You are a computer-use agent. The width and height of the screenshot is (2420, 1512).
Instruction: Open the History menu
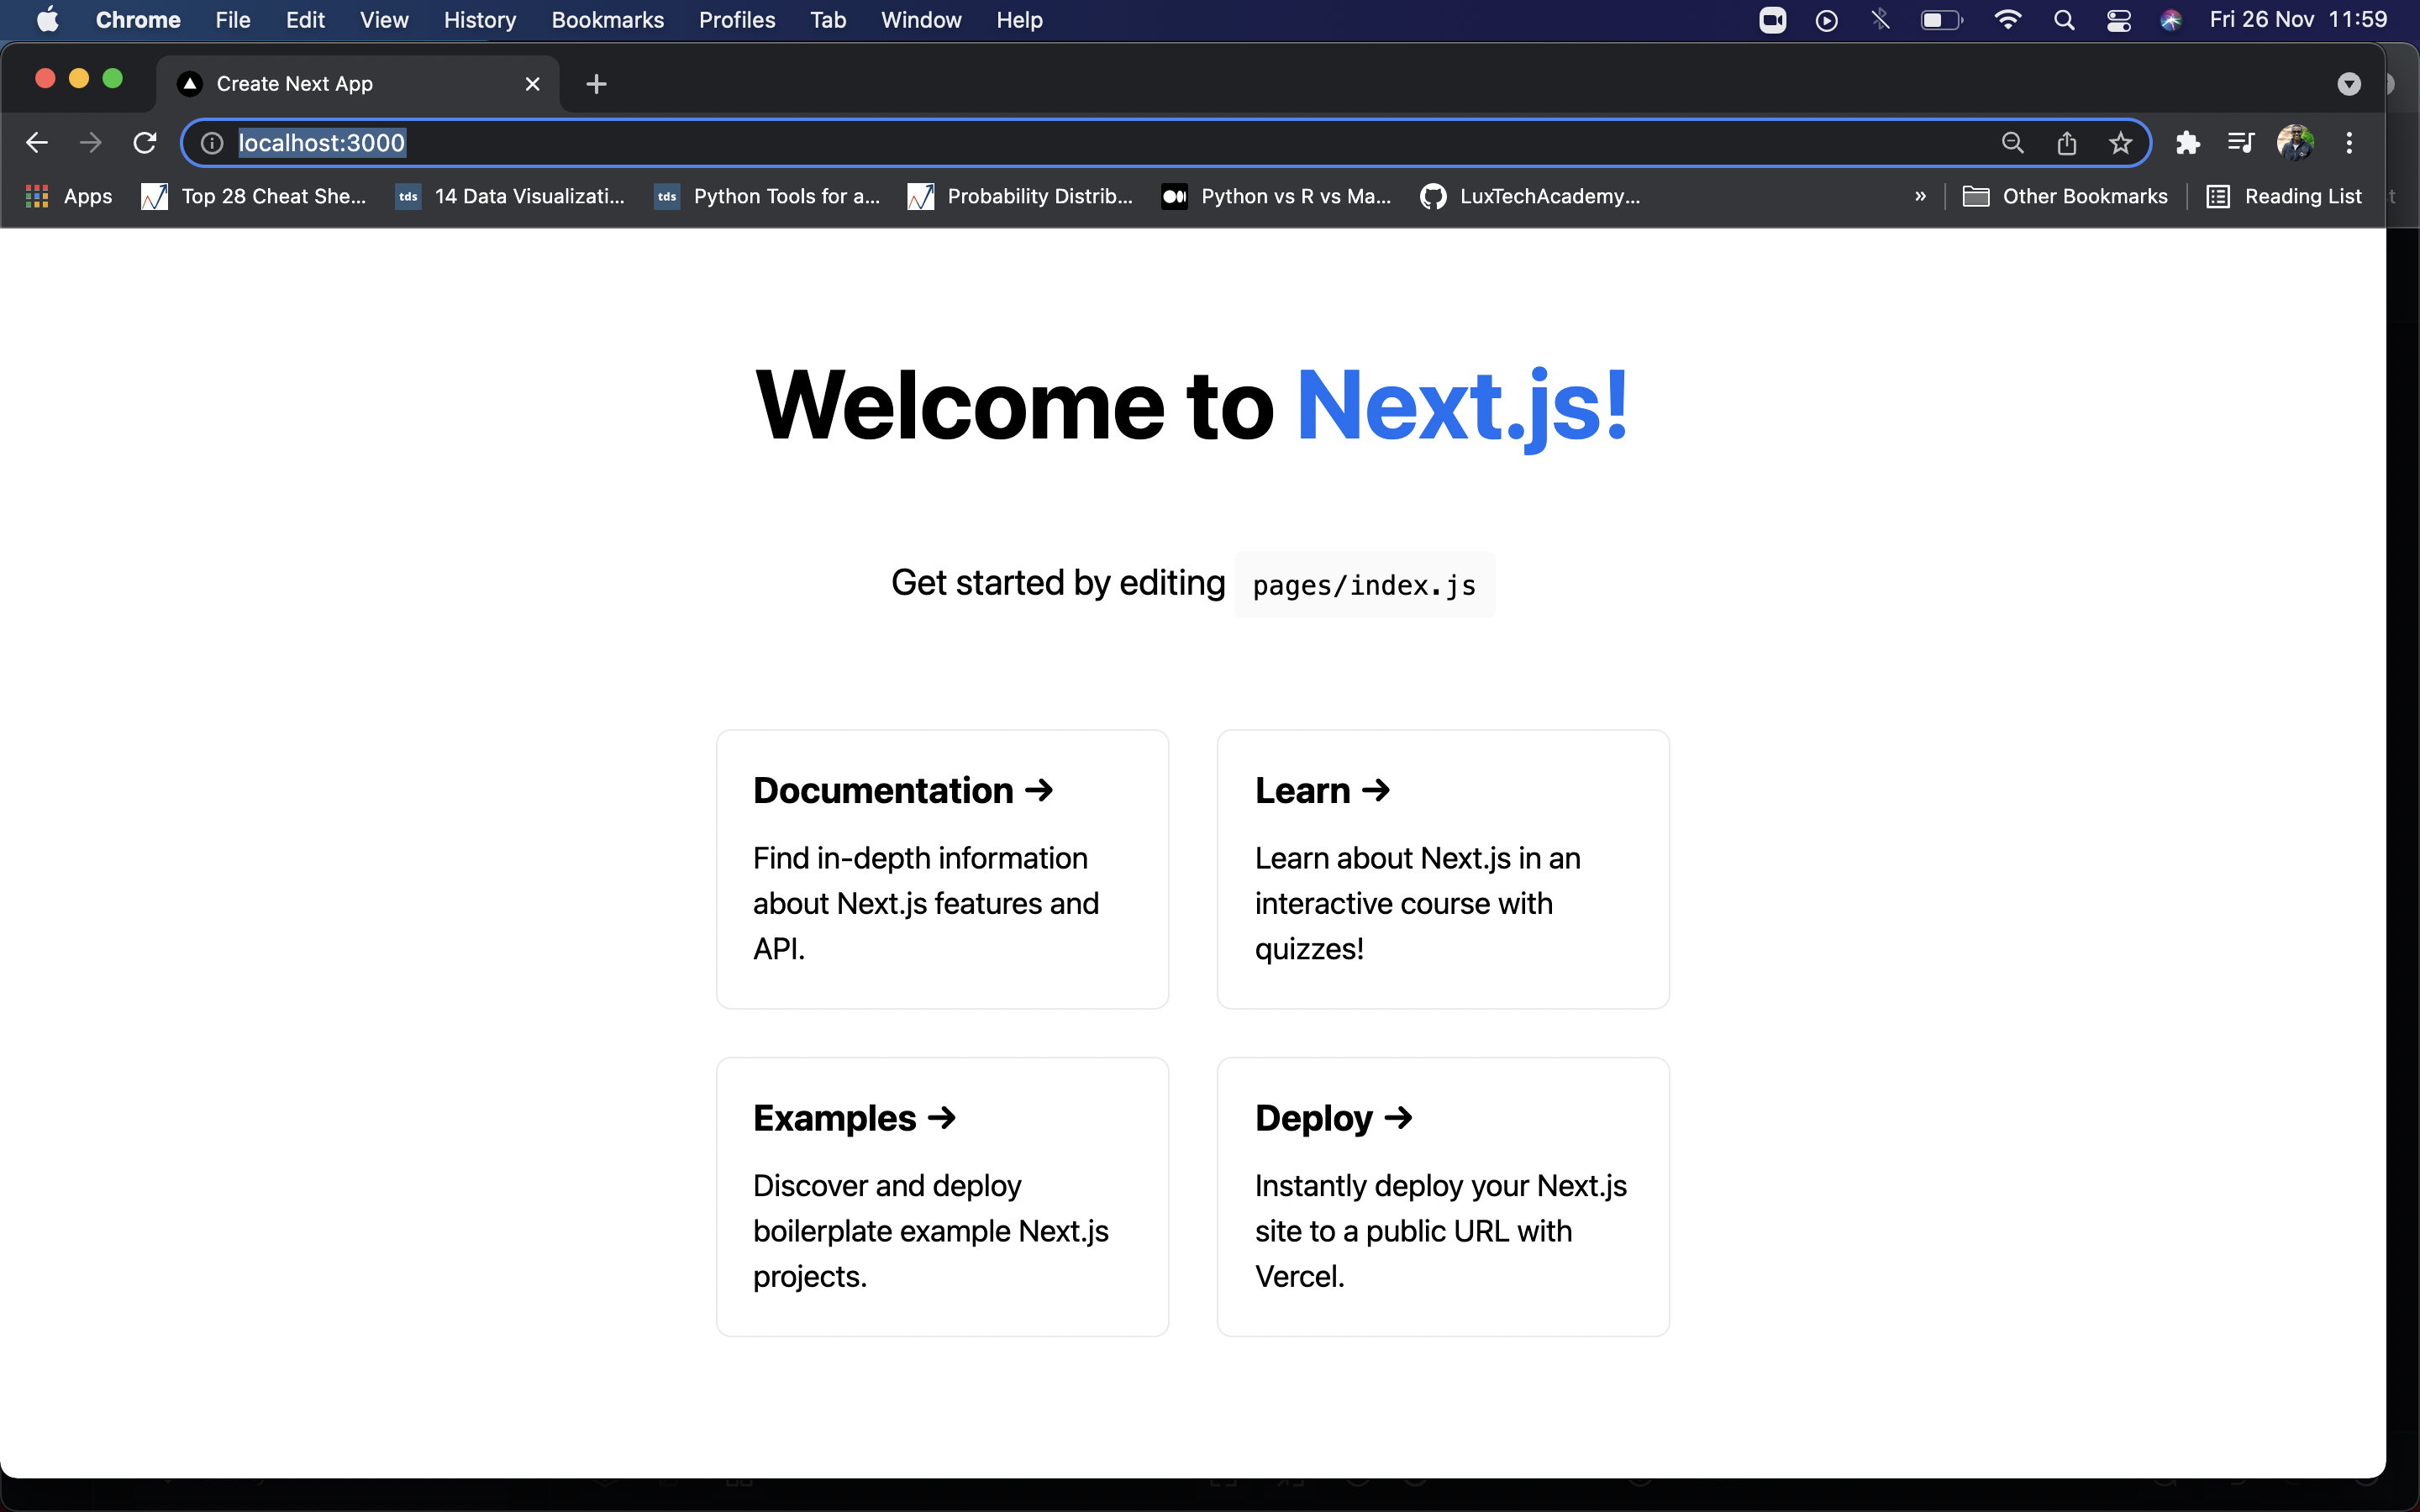(x=480, y=20)
